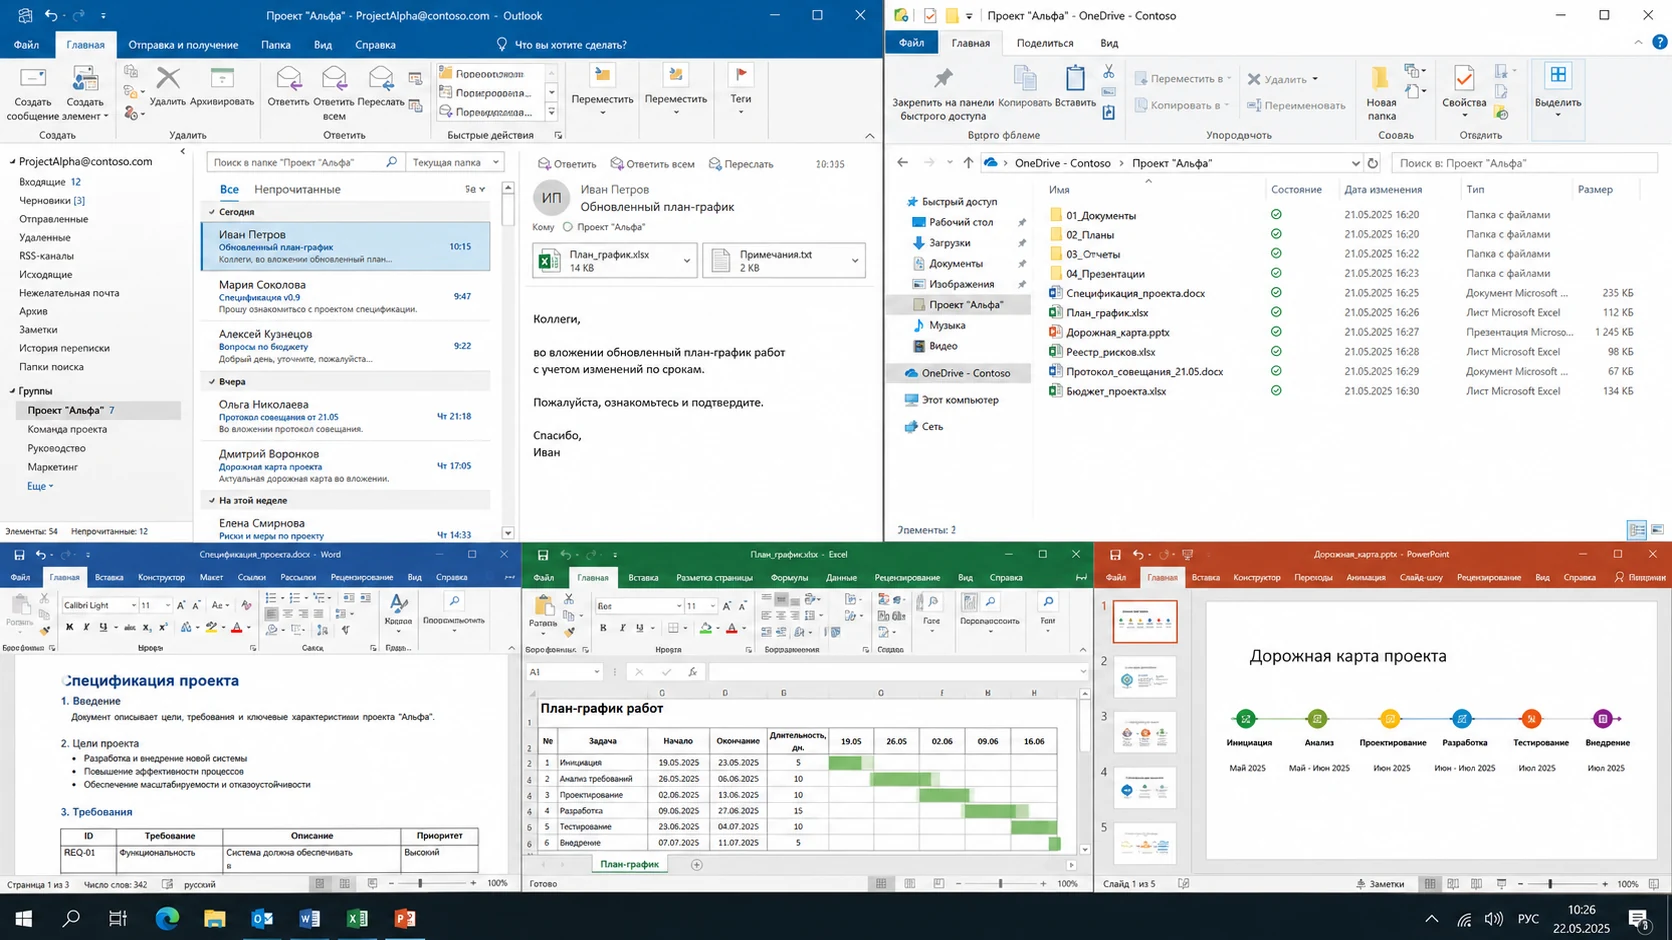Image resolution: width=1672 pixels, height=940 pixels.
Task: Select the Project Alpha recipient radio circle
Action: tap(567, 227)
